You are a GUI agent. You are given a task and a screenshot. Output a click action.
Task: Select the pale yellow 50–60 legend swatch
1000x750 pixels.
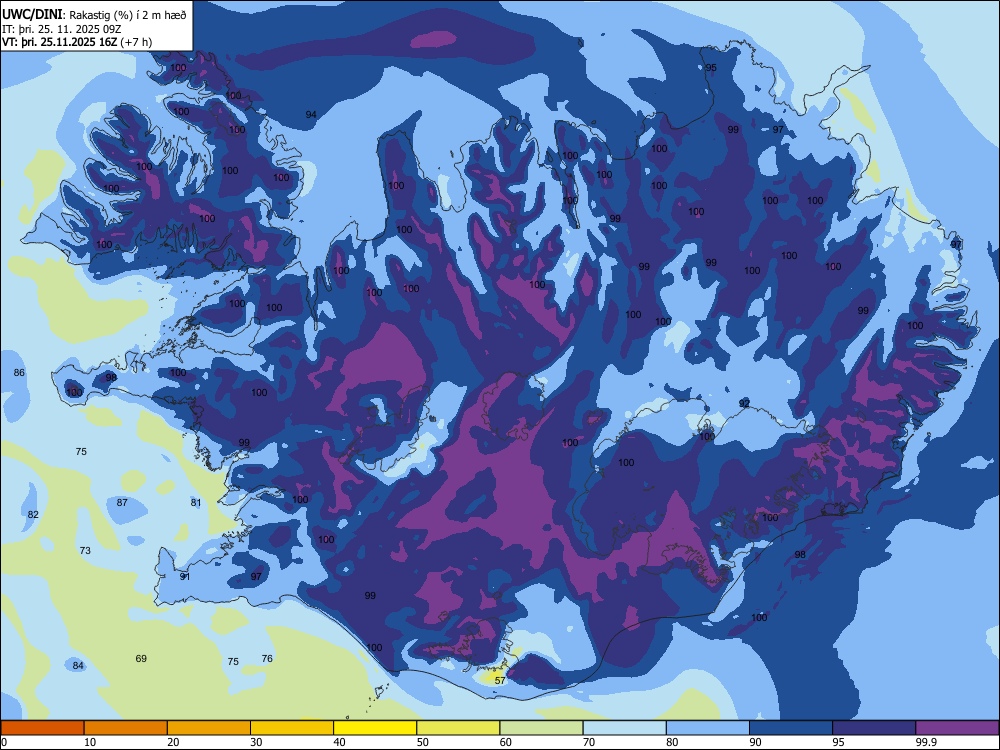[458, 728]
